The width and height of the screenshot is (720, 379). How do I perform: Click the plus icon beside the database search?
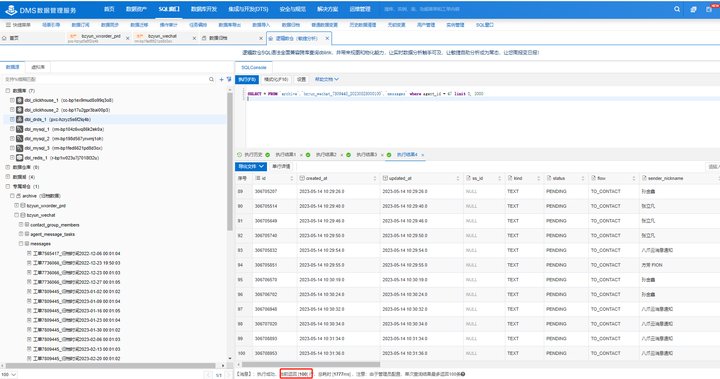221,79
